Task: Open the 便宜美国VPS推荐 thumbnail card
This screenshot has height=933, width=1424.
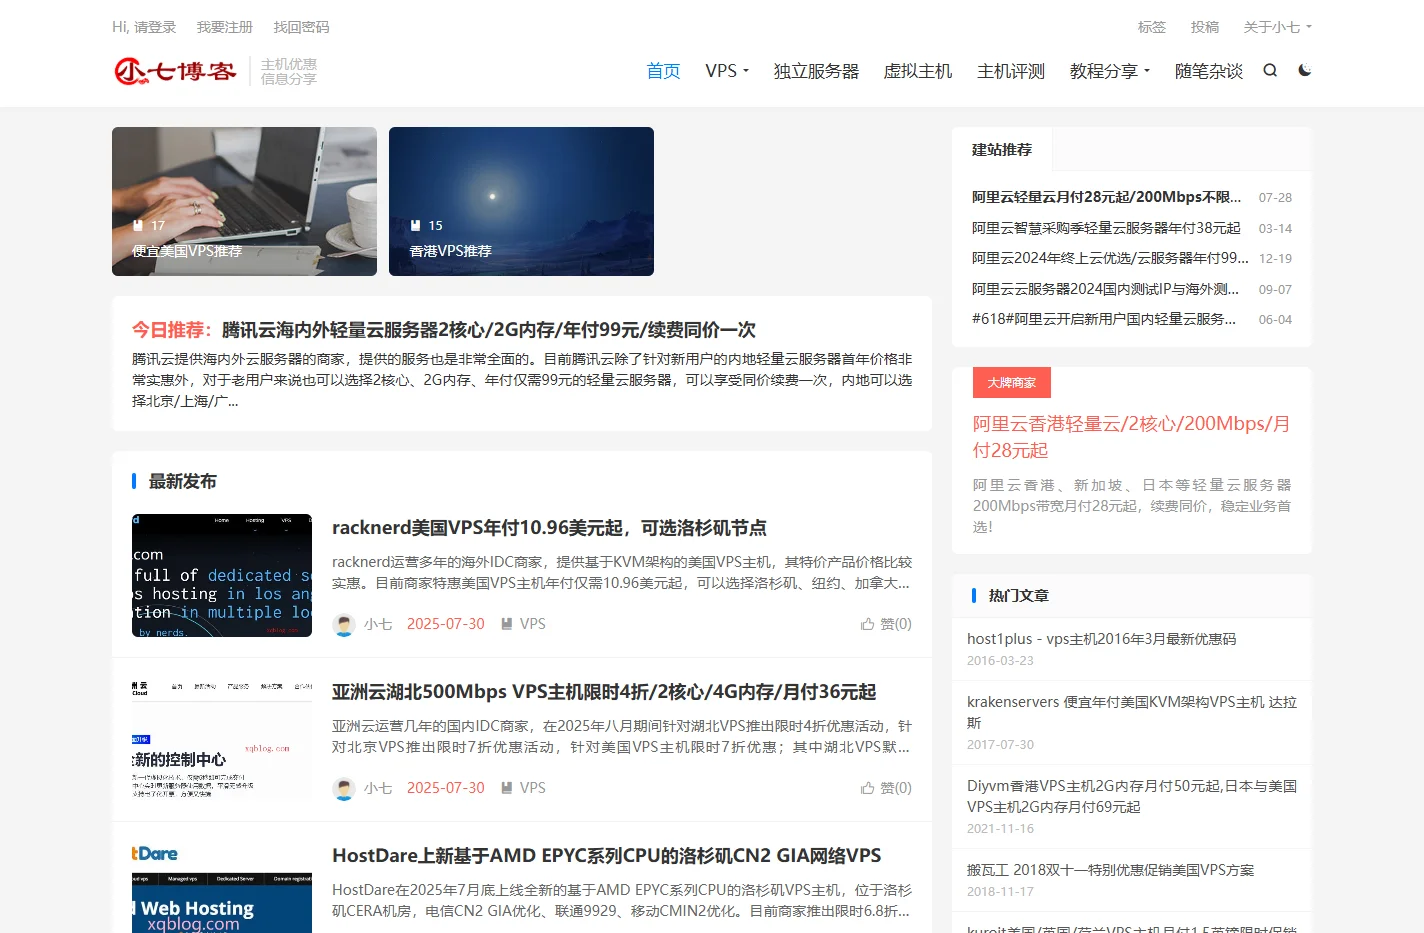Action: tap(244, 201)
